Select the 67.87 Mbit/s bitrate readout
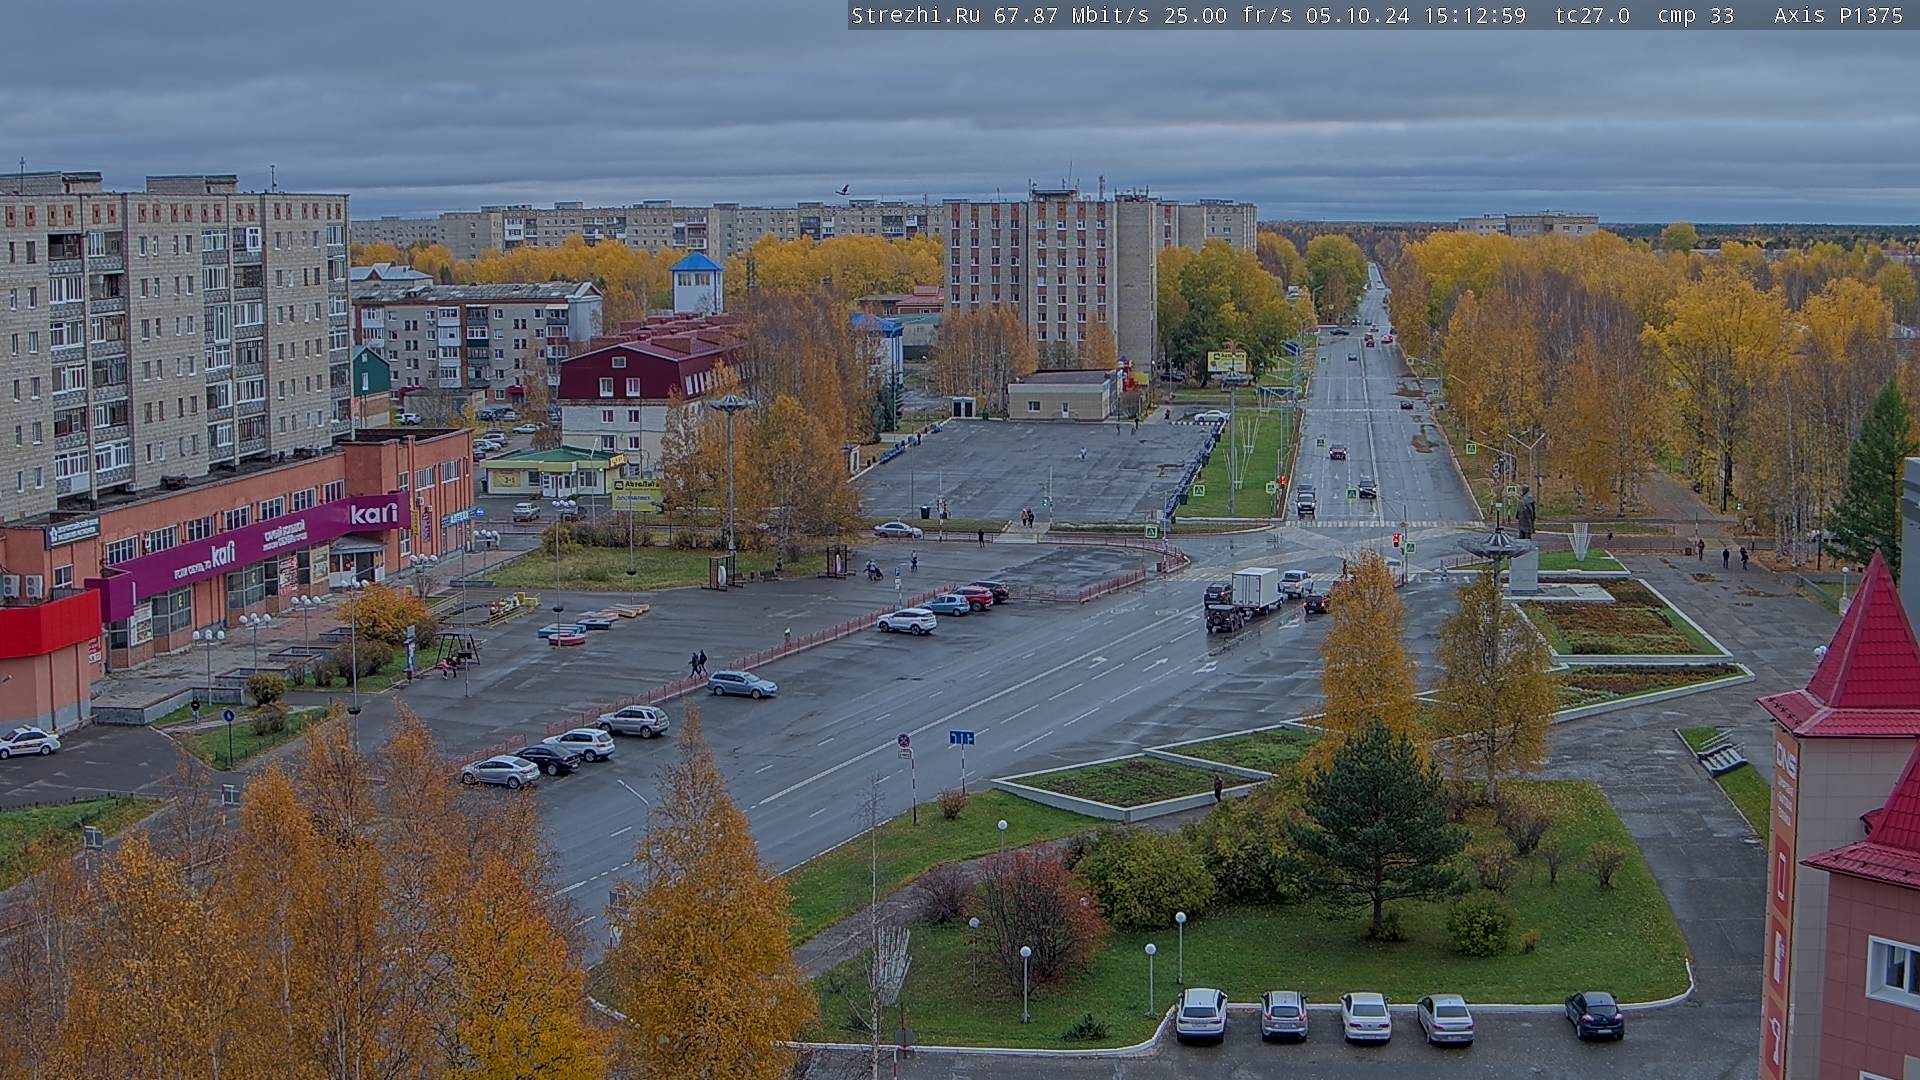Image resolution: width=1920 pixels, height=1080 pixels. point(1071,15)
